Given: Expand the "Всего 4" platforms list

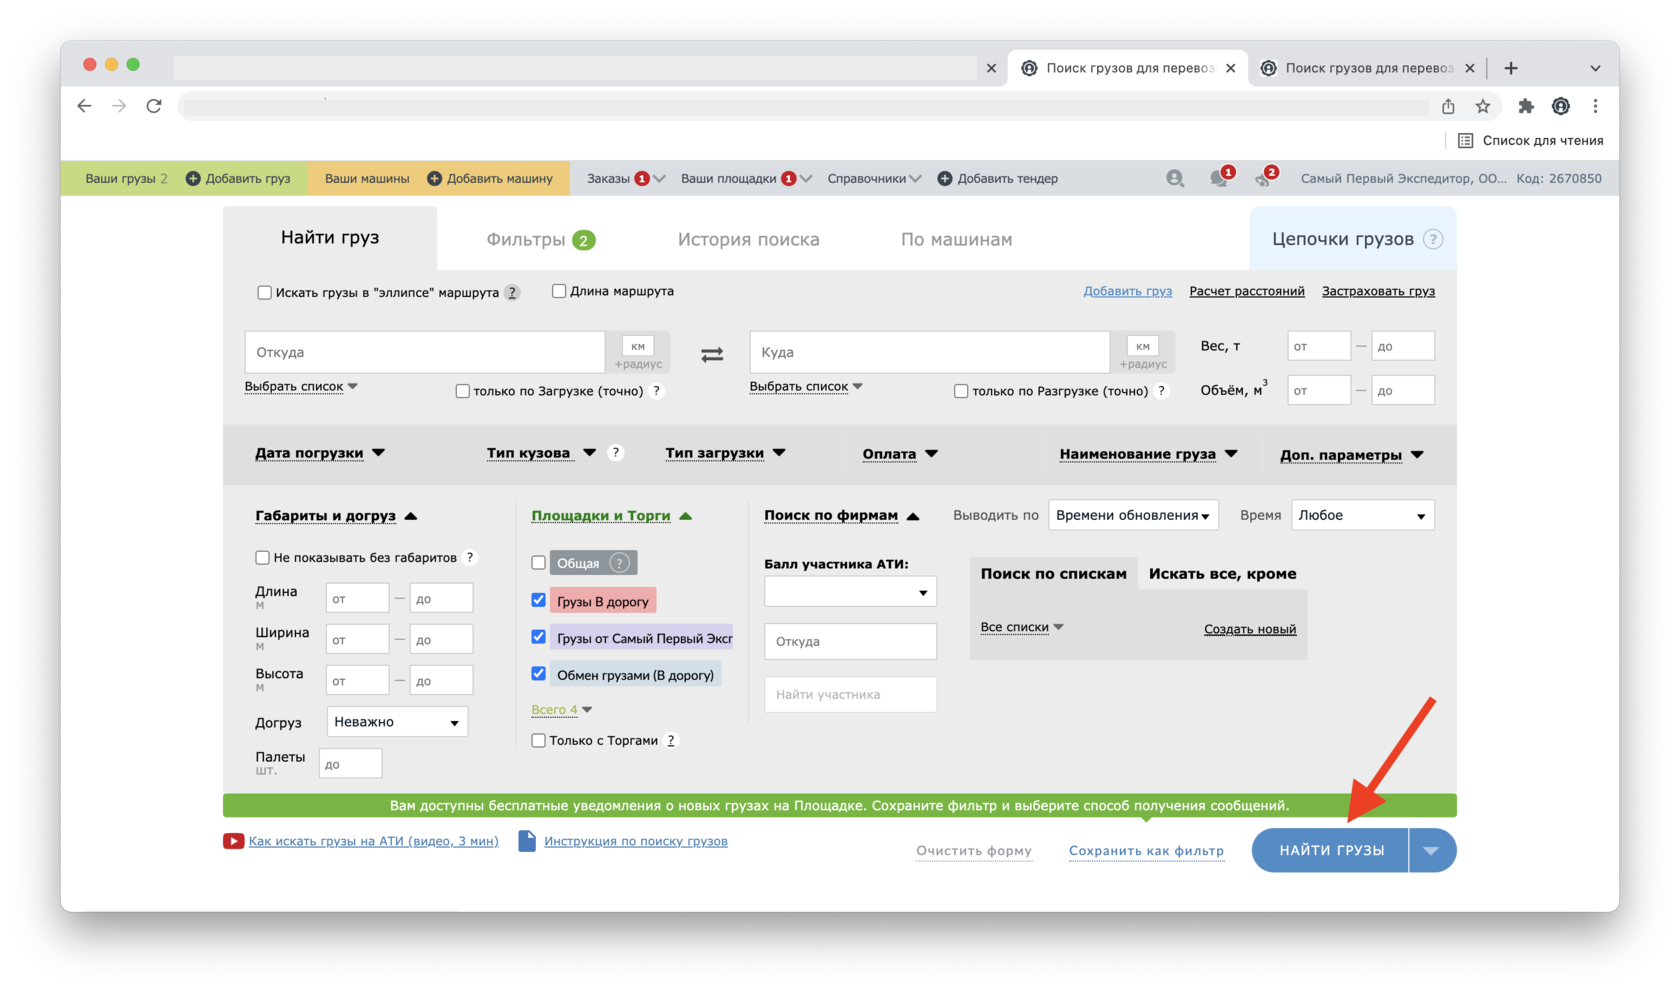Looking at the screenshot, I should (561, 710).
